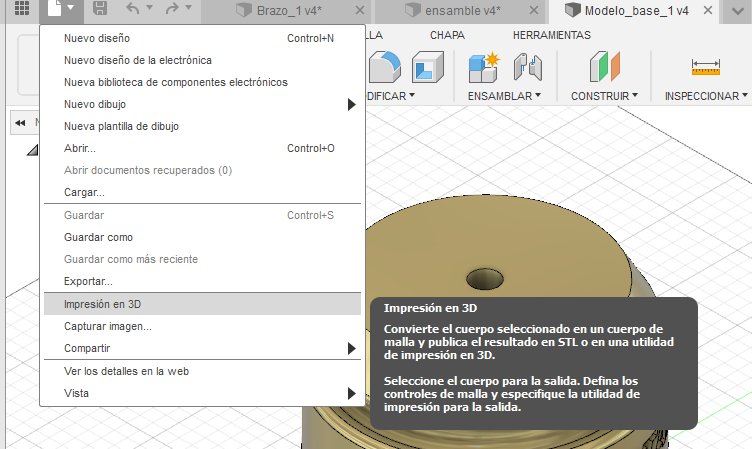Image resolution: width=752 pixels, height=449 pixels.
Task: Choose Nuevo diseño de la electrónica
Action: pos(202,60)
